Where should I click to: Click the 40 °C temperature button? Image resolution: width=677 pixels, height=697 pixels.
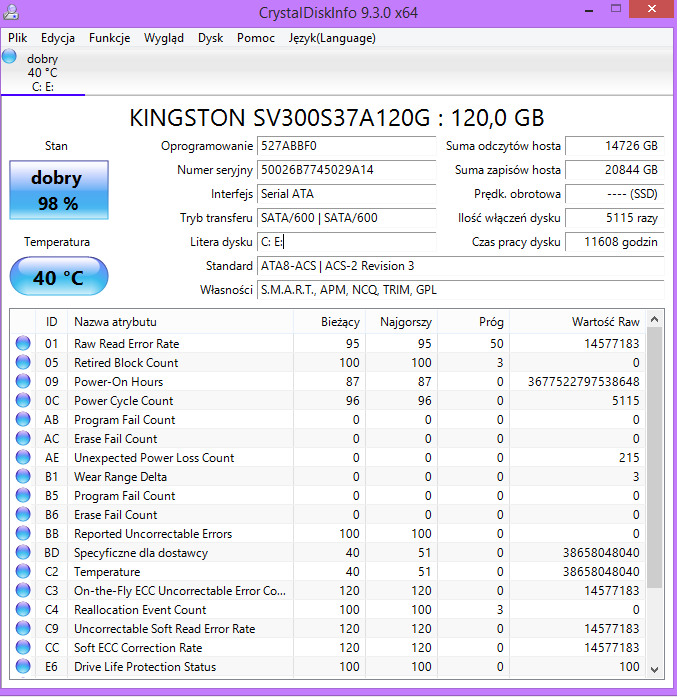point(59,276)
